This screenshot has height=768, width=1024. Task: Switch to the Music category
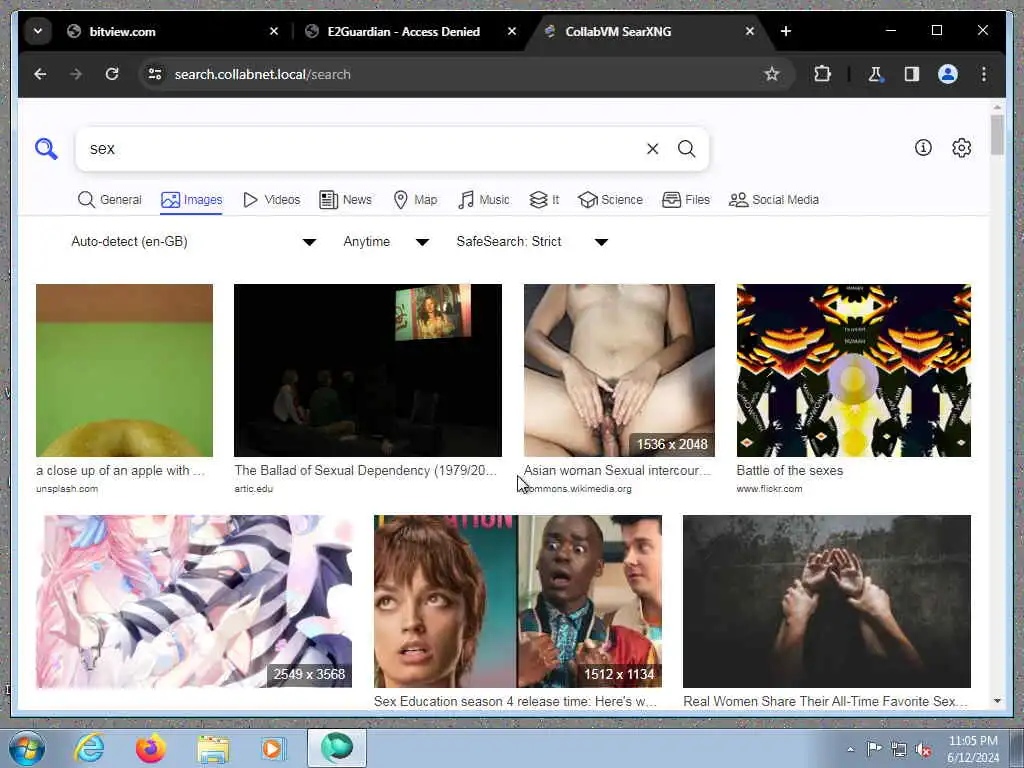[484, 200]
